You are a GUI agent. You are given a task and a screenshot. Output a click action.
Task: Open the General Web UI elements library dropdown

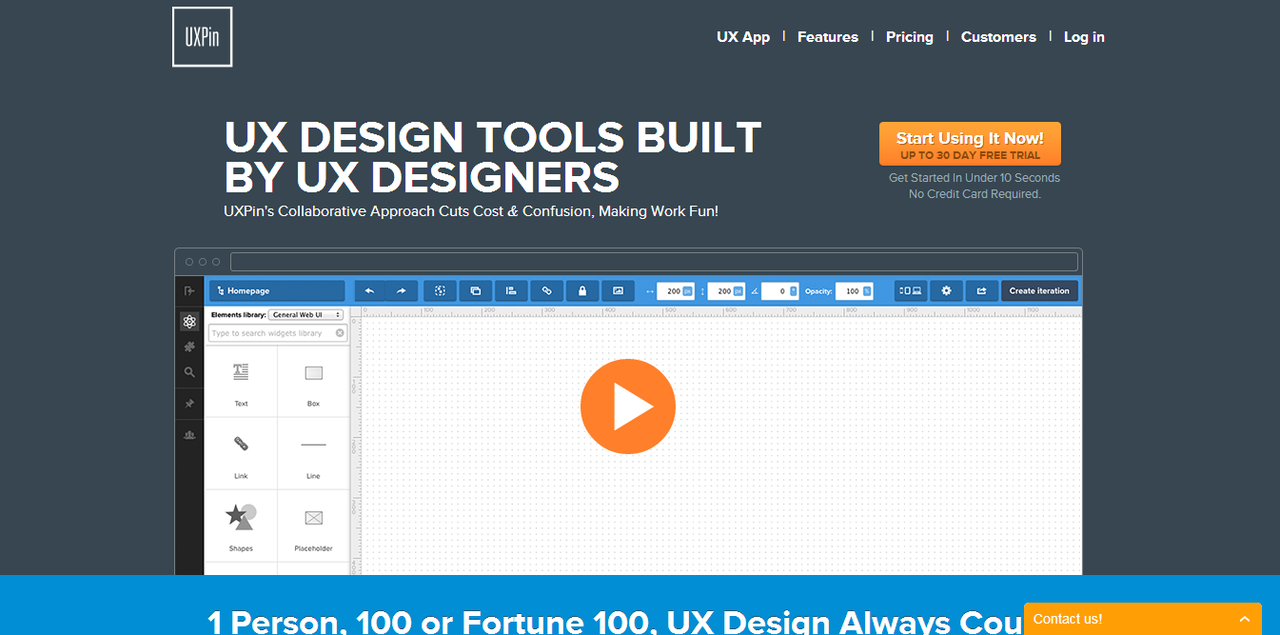[306, 315]
